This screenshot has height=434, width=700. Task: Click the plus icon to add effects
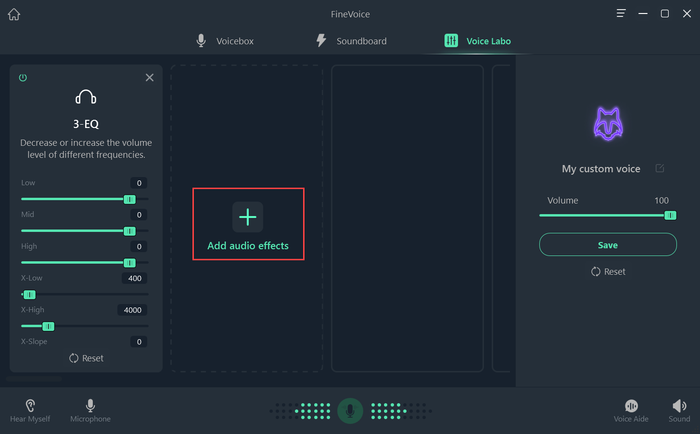click(x=248, y=217)
